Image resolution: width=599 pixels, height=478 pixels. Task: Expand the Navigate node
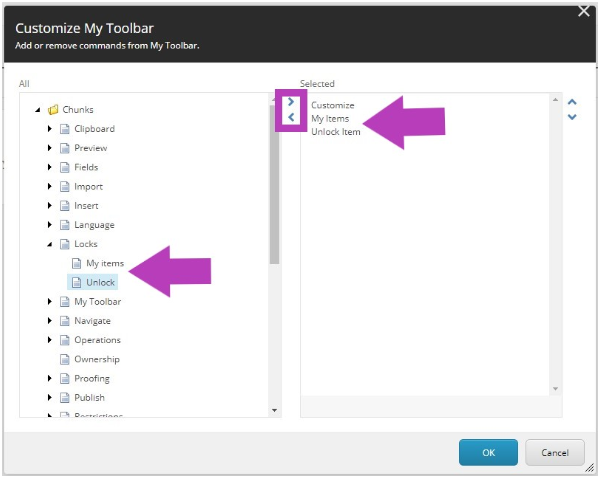coord(49,321)
